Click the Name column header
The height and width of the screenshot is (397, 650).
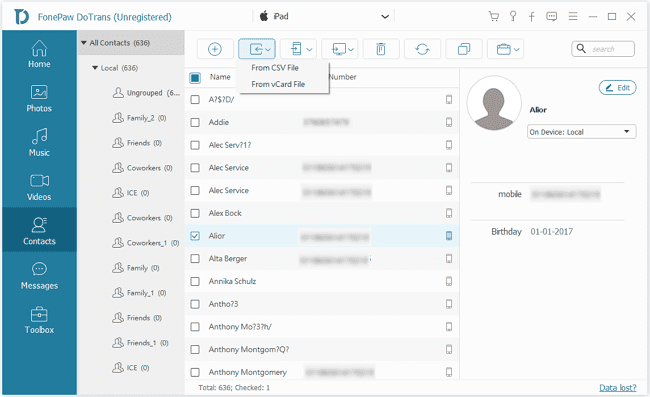tap(220, 77)
